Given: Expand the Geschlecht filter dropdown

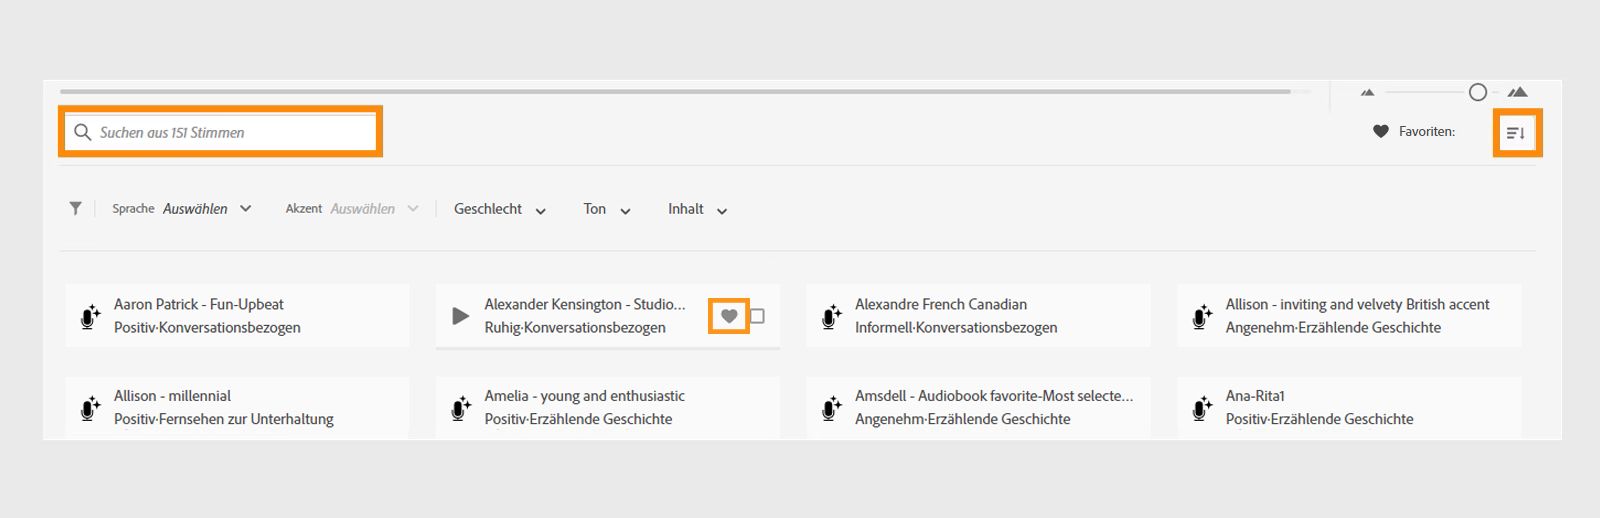Looking at the screenshot, I should pos(500,209).
